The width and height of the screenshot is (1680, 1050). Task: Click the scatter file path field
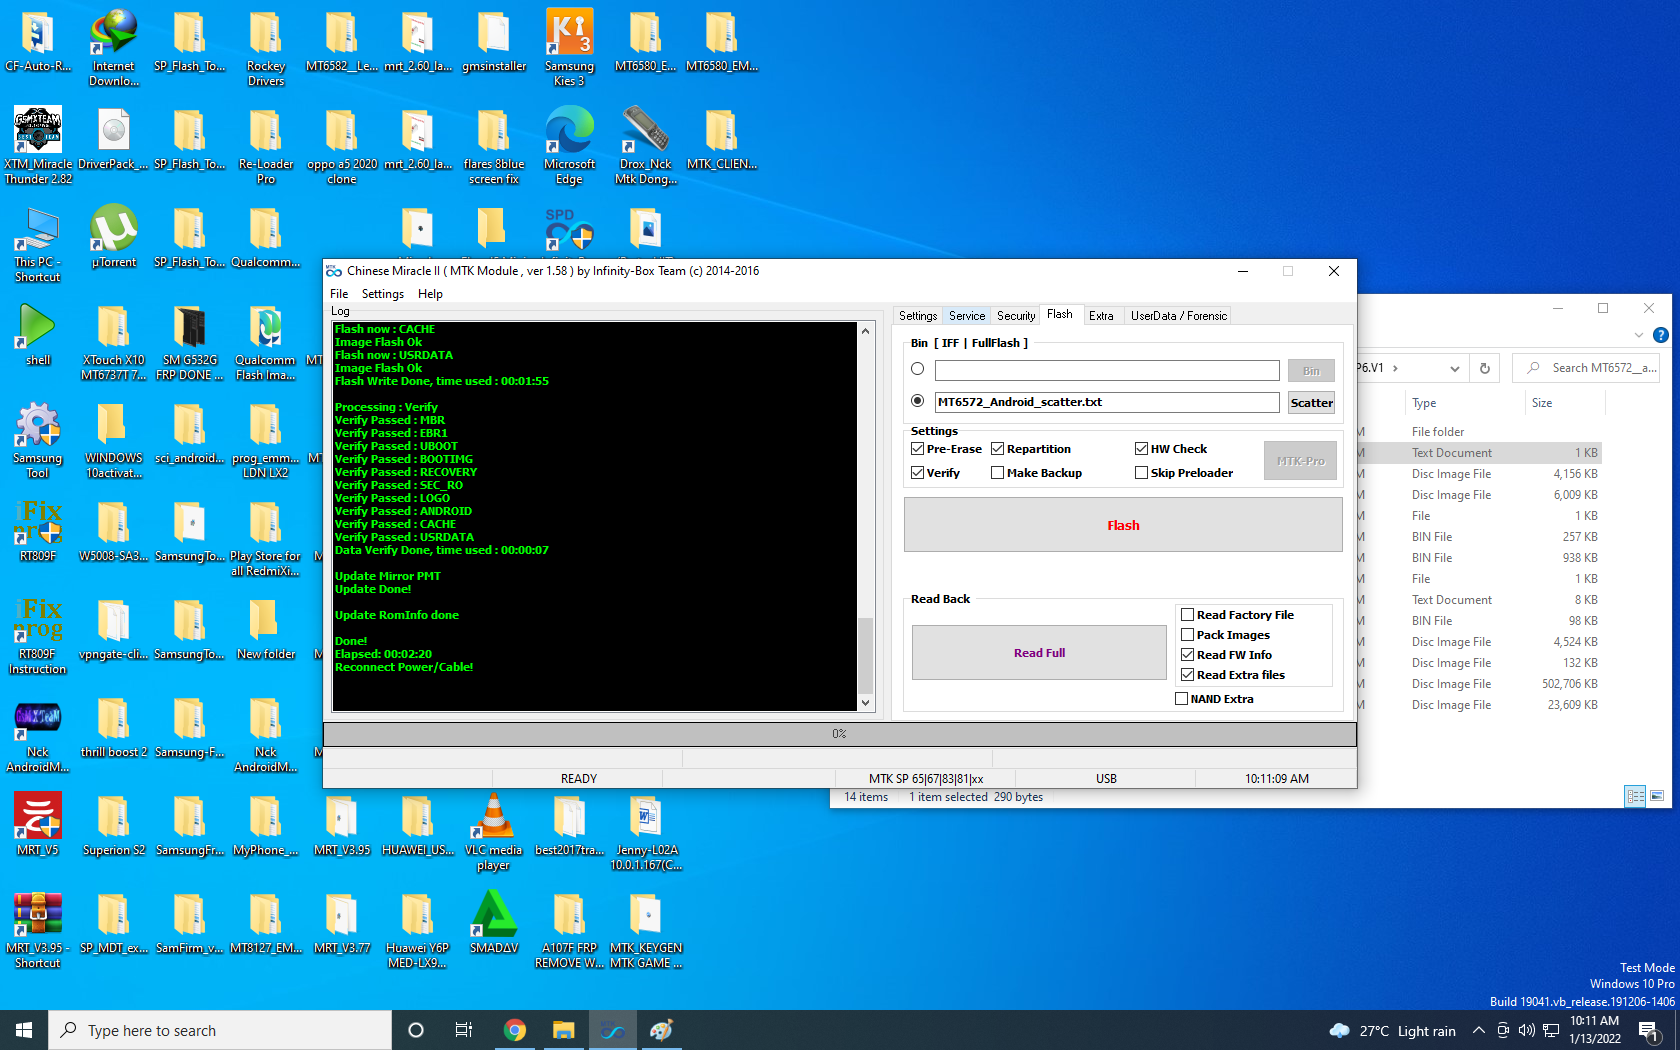[1107, 402]
